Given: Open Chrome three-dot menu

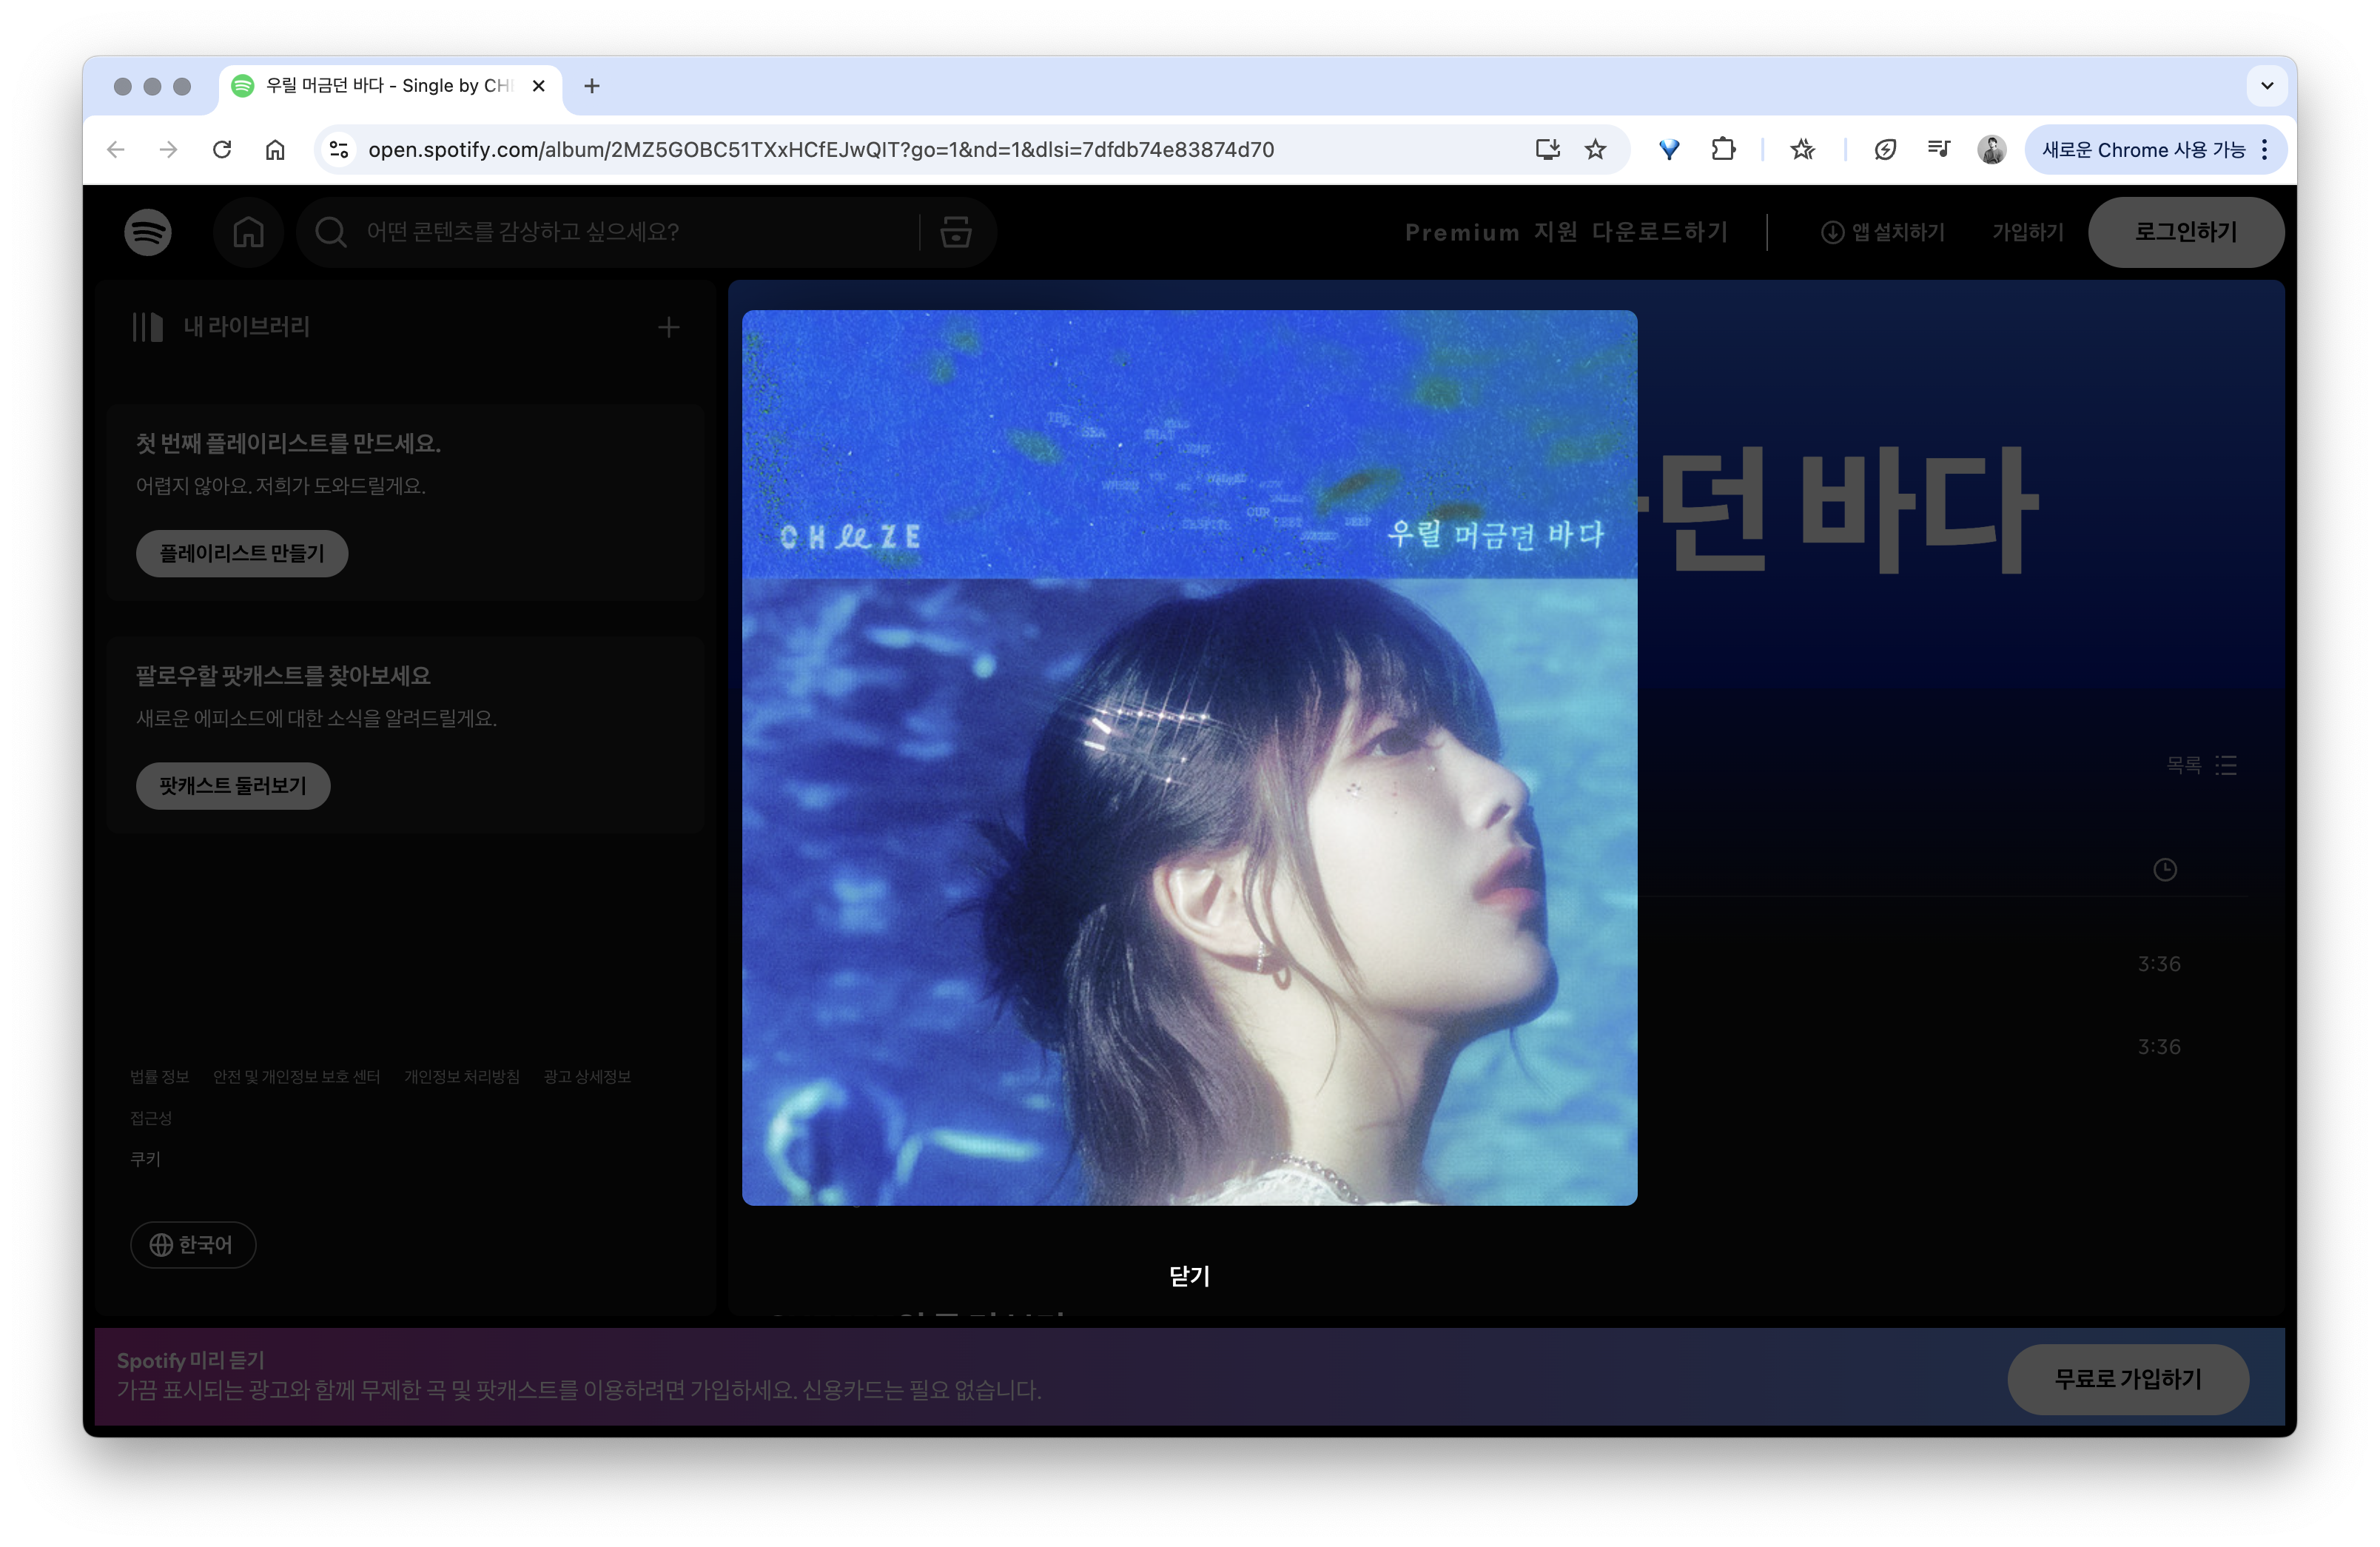Looking at the screenshot, I should tap(2264, 150).
